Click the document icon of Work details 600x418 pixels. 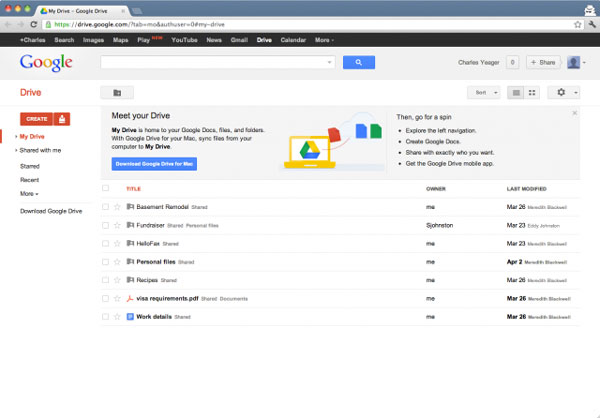point(130,317)
